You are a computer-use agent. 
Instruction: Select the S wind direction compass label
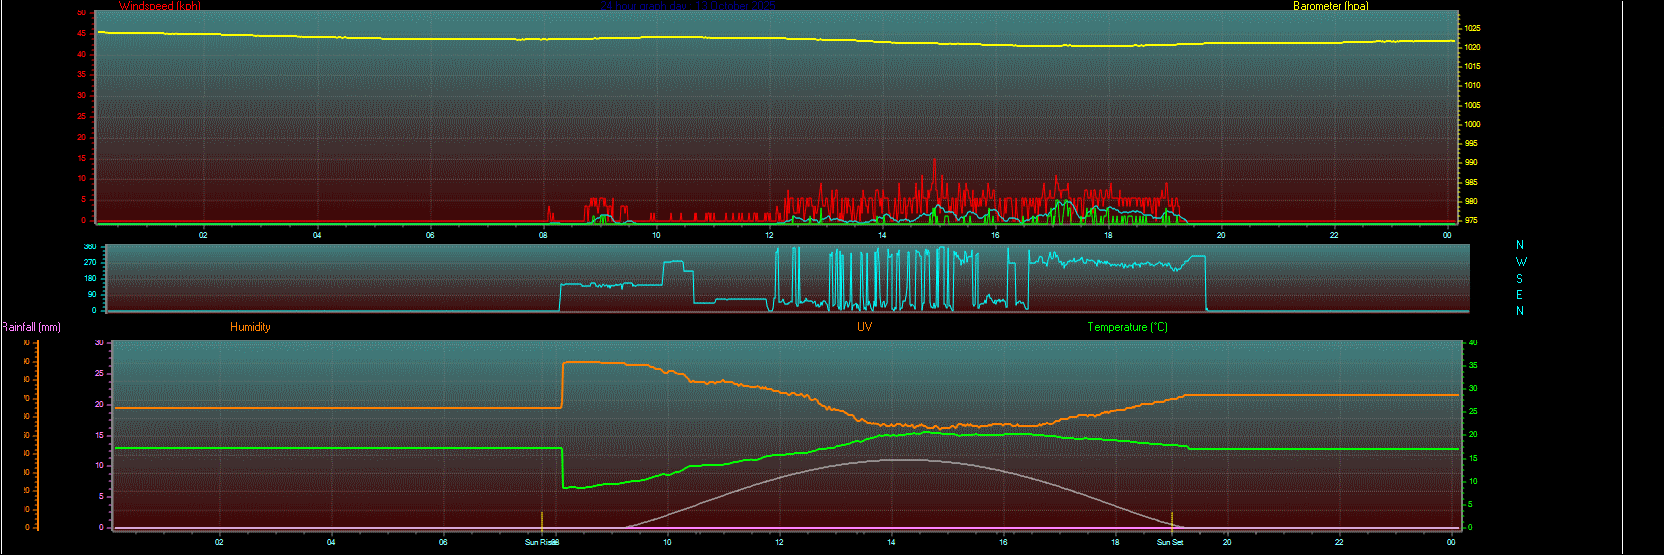pos(1520,279)
